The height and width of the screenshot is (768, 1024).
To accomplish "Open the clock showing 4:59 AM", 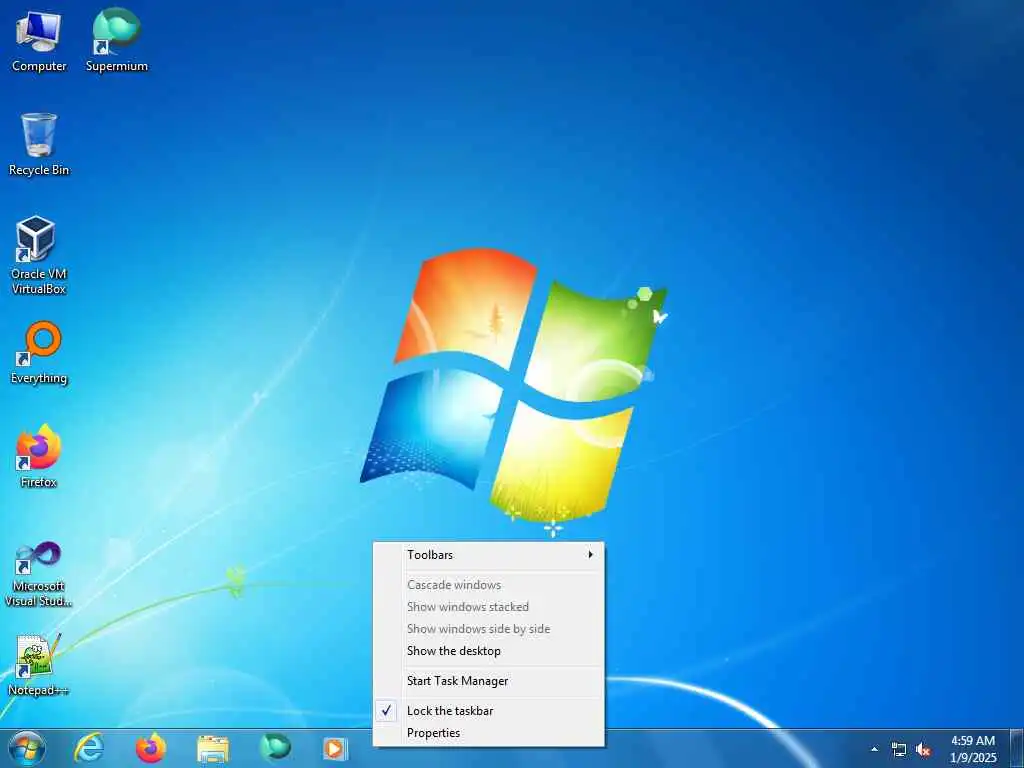I will (973, 749).
